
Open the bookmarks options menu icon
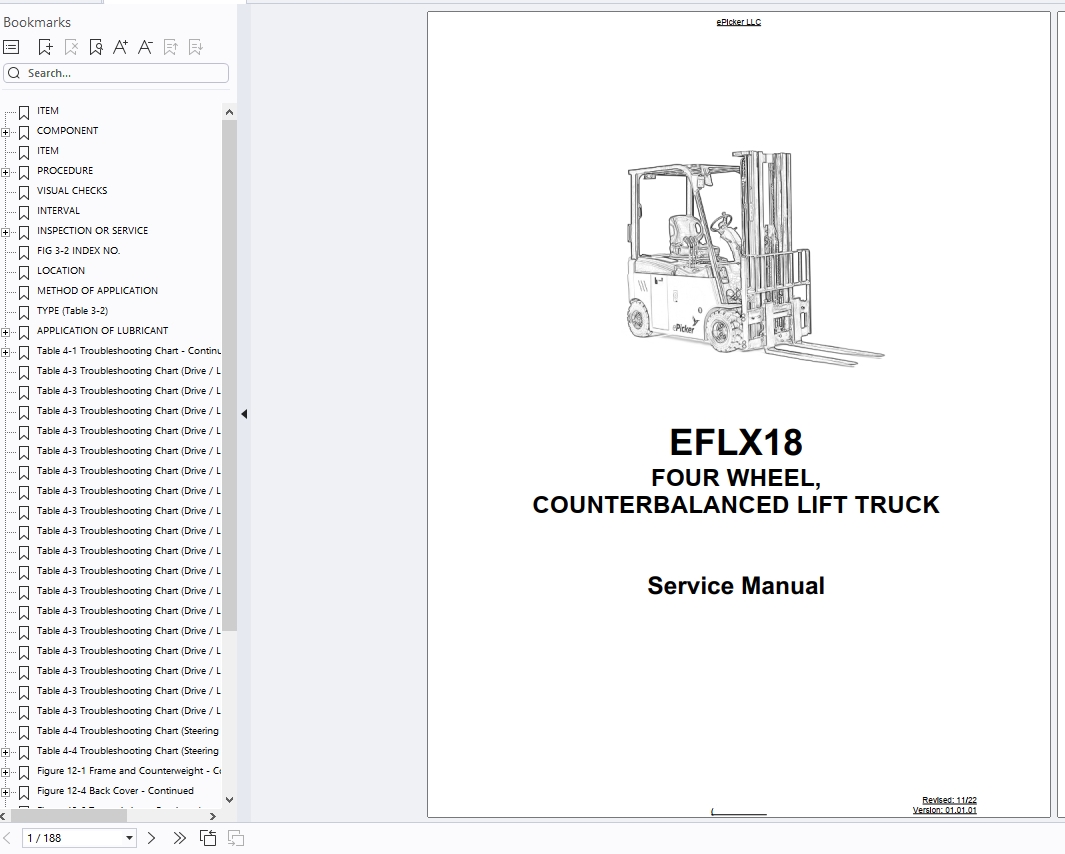click(x=11, y=47)
